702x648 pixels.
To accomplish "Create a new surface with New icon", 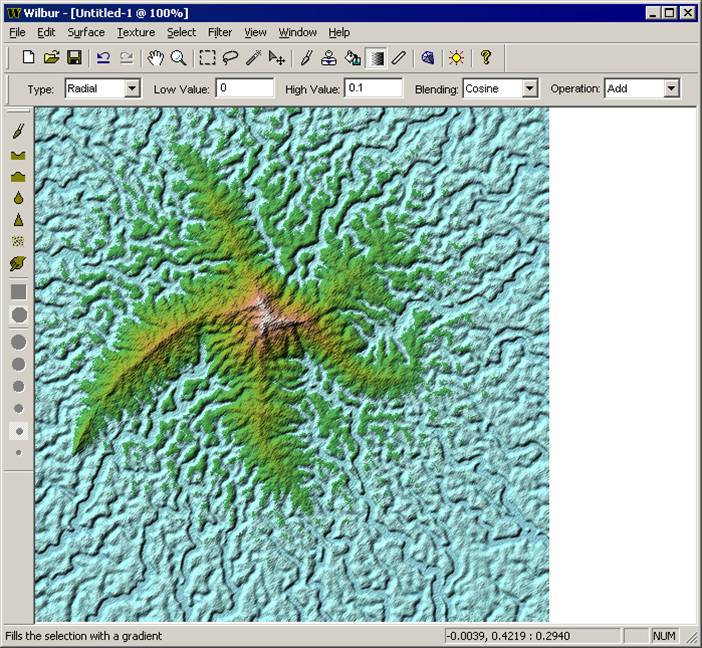I will pos(29,58).
